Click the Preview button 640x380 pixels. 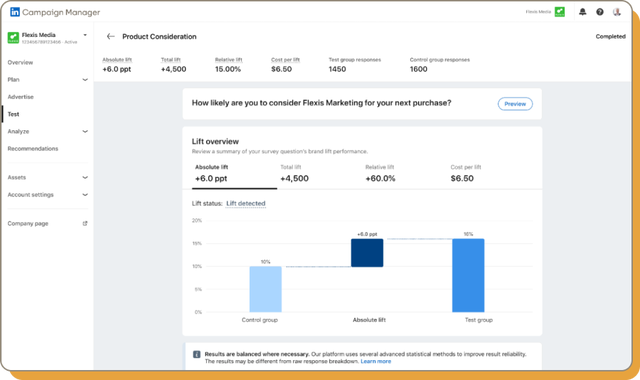click(515, 104)
